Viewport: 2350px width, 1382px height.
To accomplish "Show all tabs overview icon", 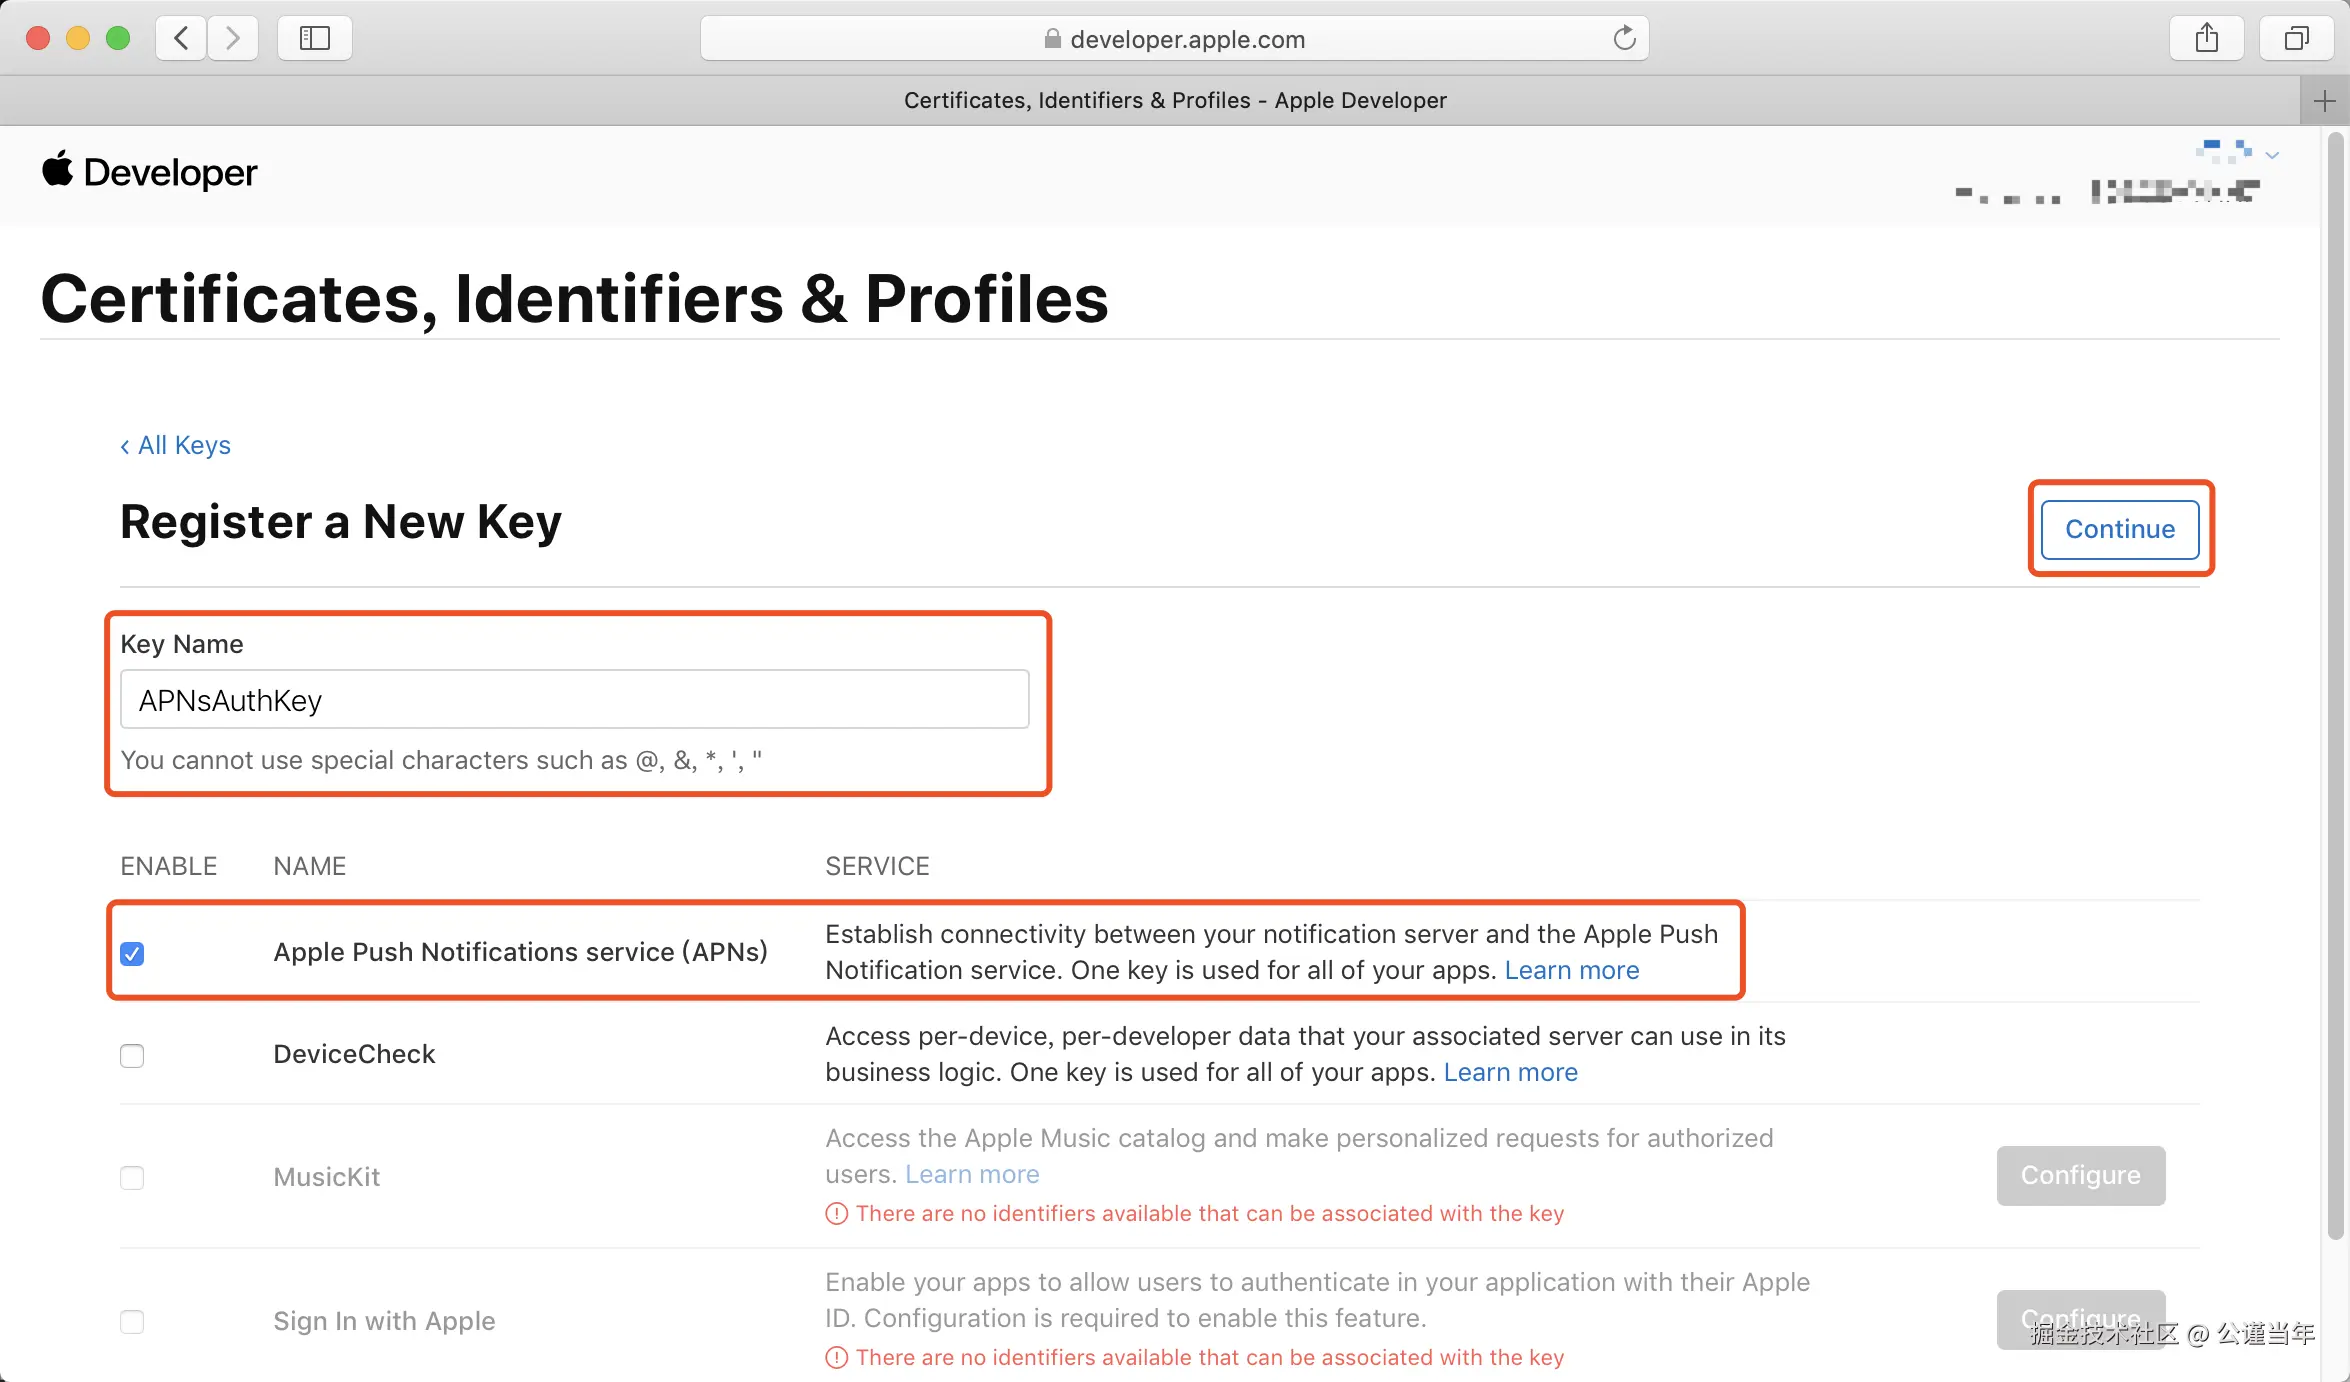I will pos(2296,39).
